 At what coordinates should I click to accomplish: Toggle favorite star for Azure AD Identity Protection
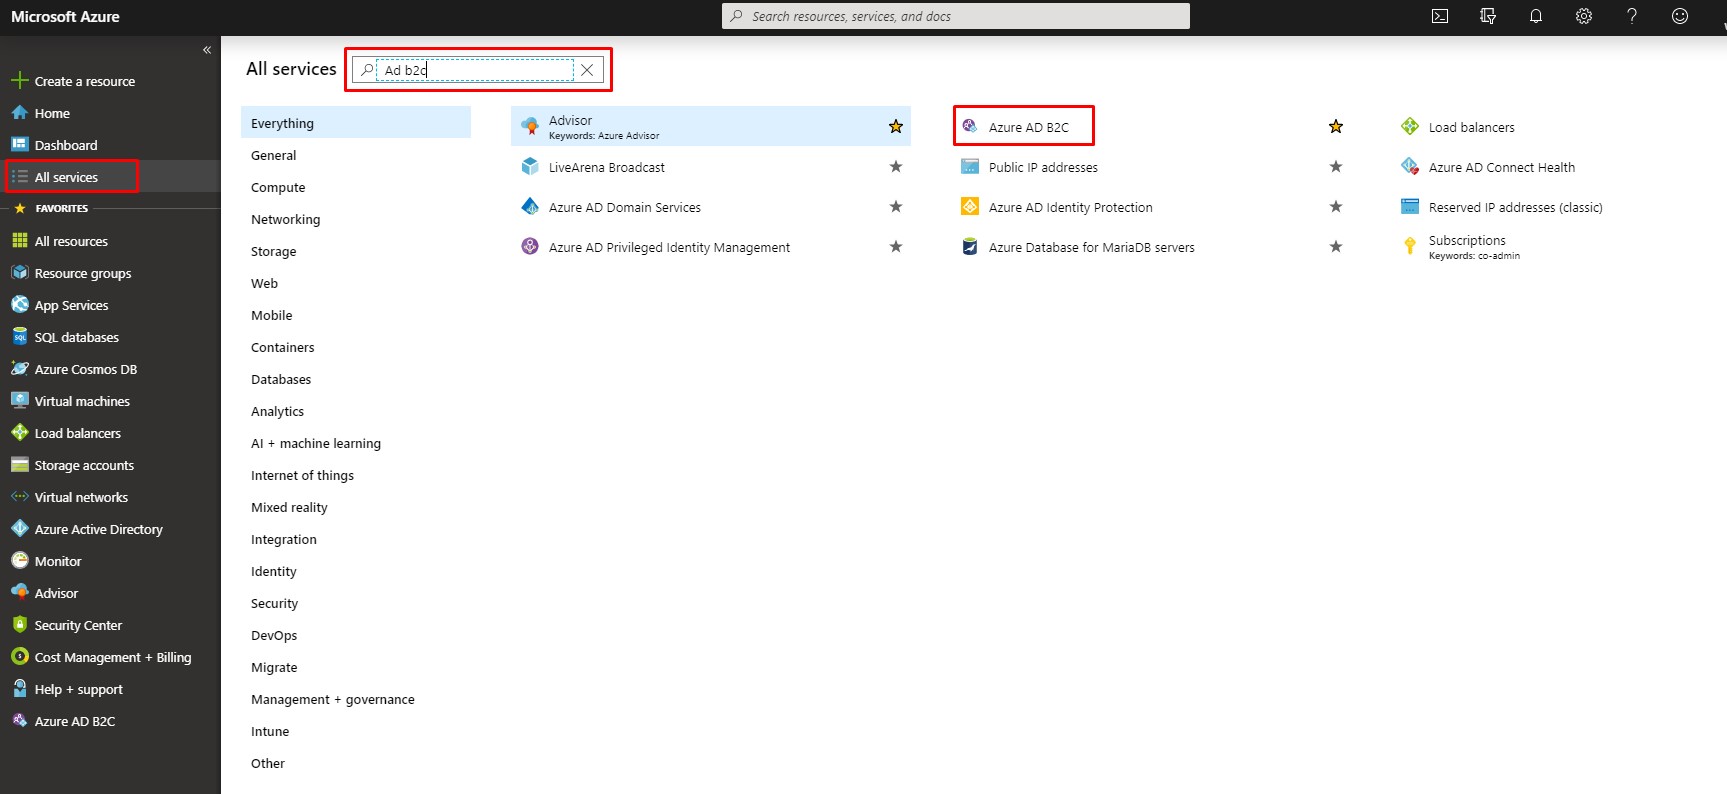pos(1336,206)
